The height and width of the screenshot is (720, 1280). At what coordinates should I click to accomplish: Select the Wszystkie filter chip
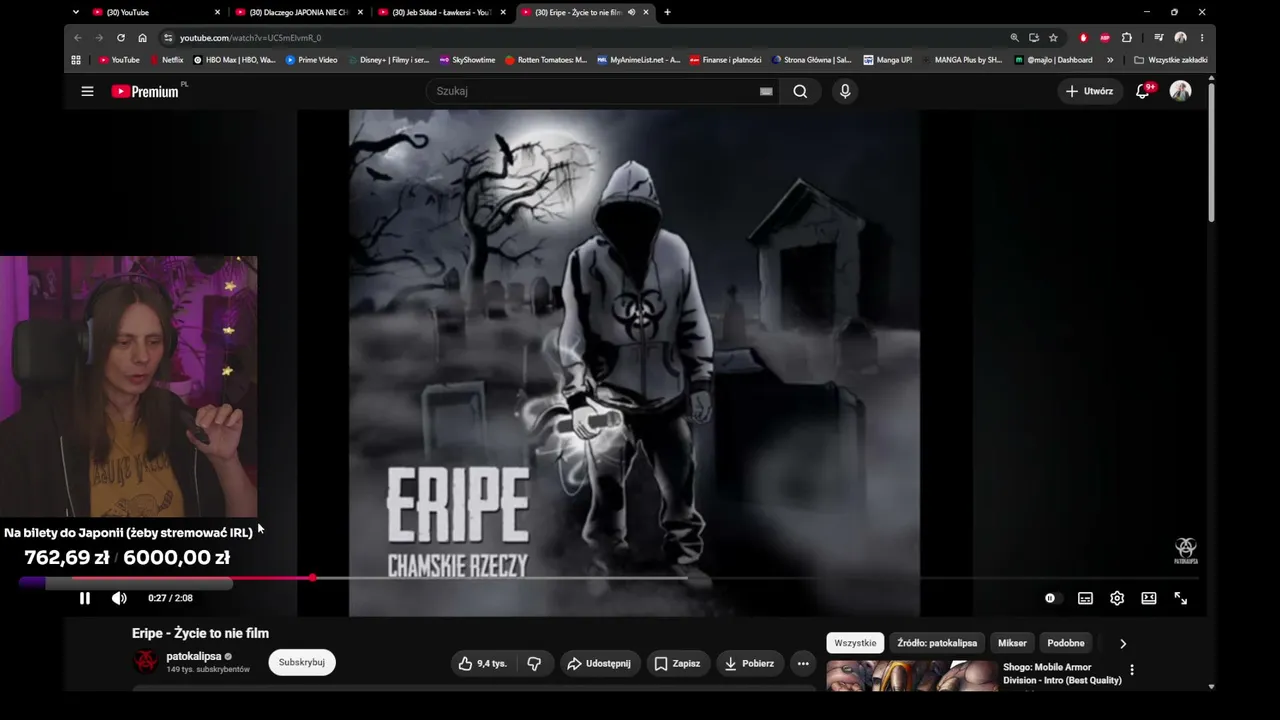click(x=855, y=643)
